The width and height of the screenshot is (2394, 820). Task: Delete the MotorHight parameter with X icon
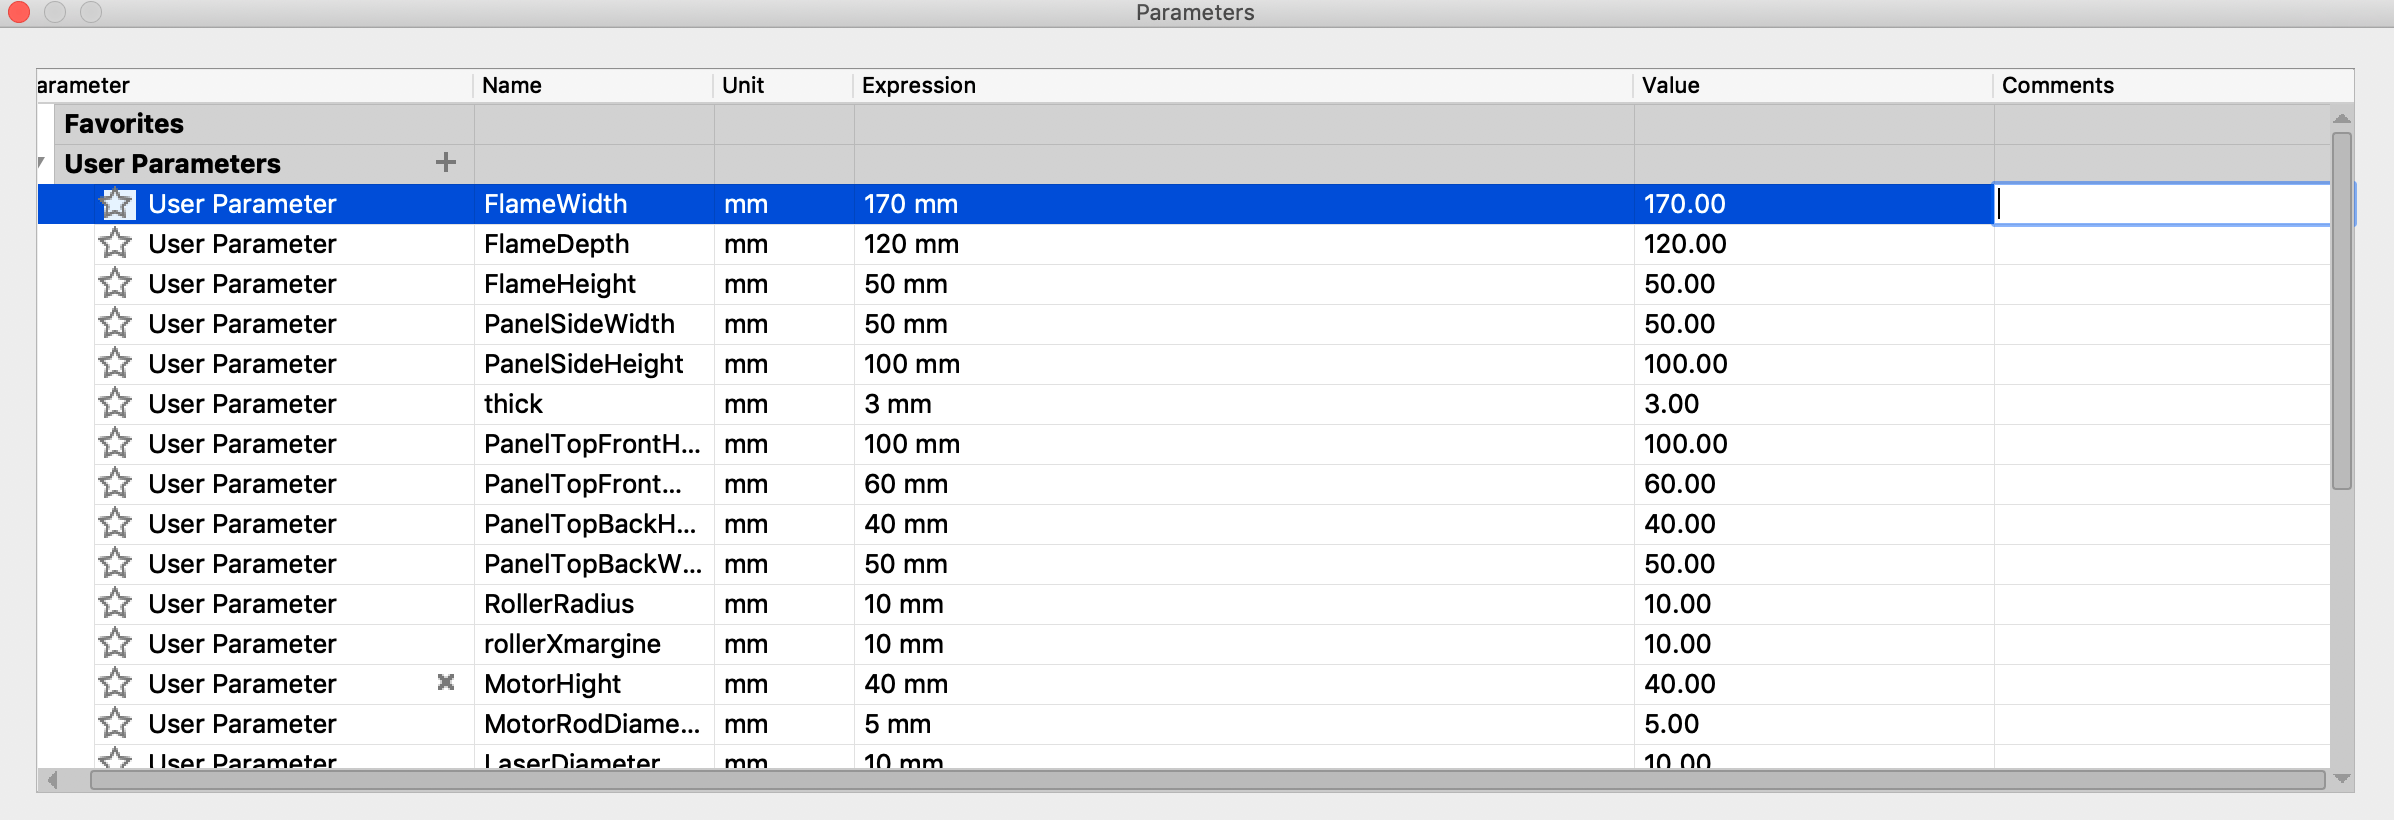point(446,682)
